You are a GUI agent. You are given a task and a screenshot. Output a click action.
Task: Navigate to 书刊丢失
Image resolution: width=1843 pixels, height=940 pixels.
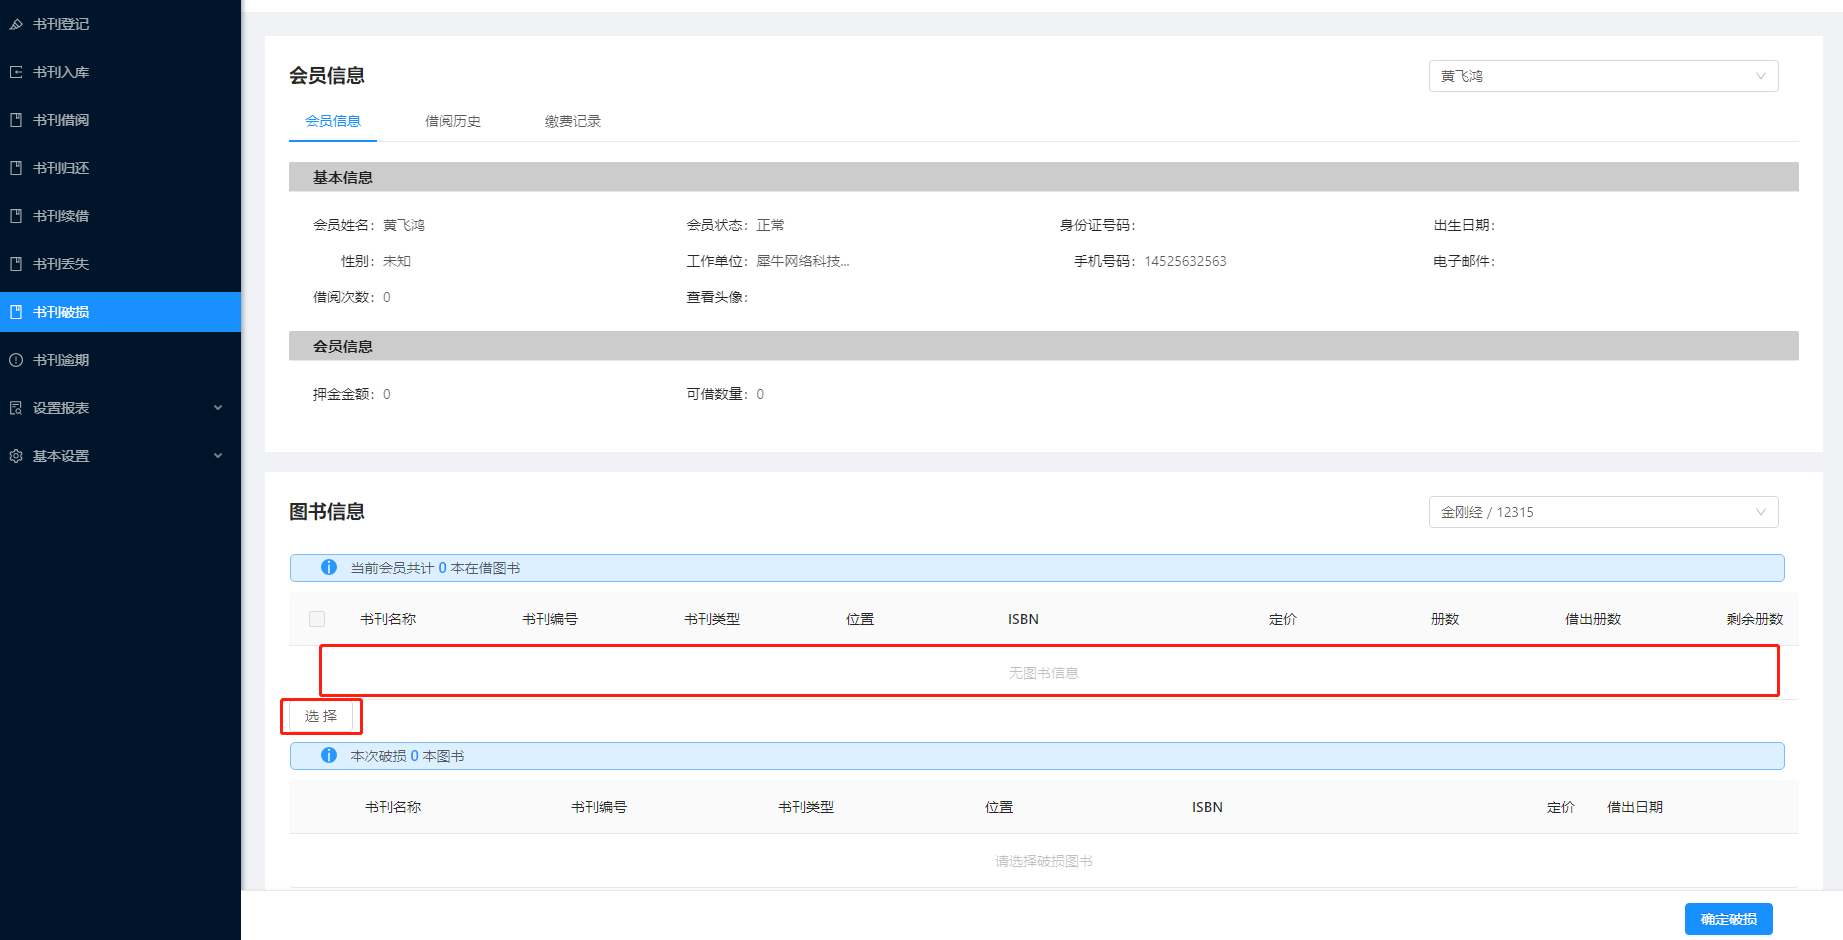coord(120,264)
